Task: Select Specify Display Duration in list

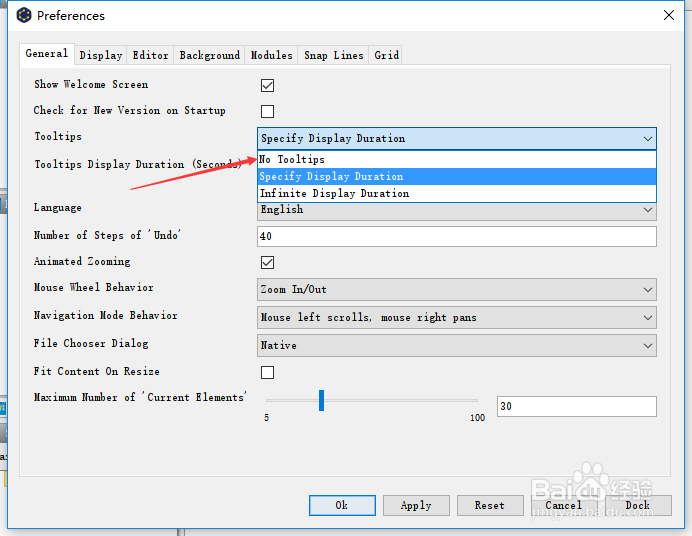Action: click(457, 176)
